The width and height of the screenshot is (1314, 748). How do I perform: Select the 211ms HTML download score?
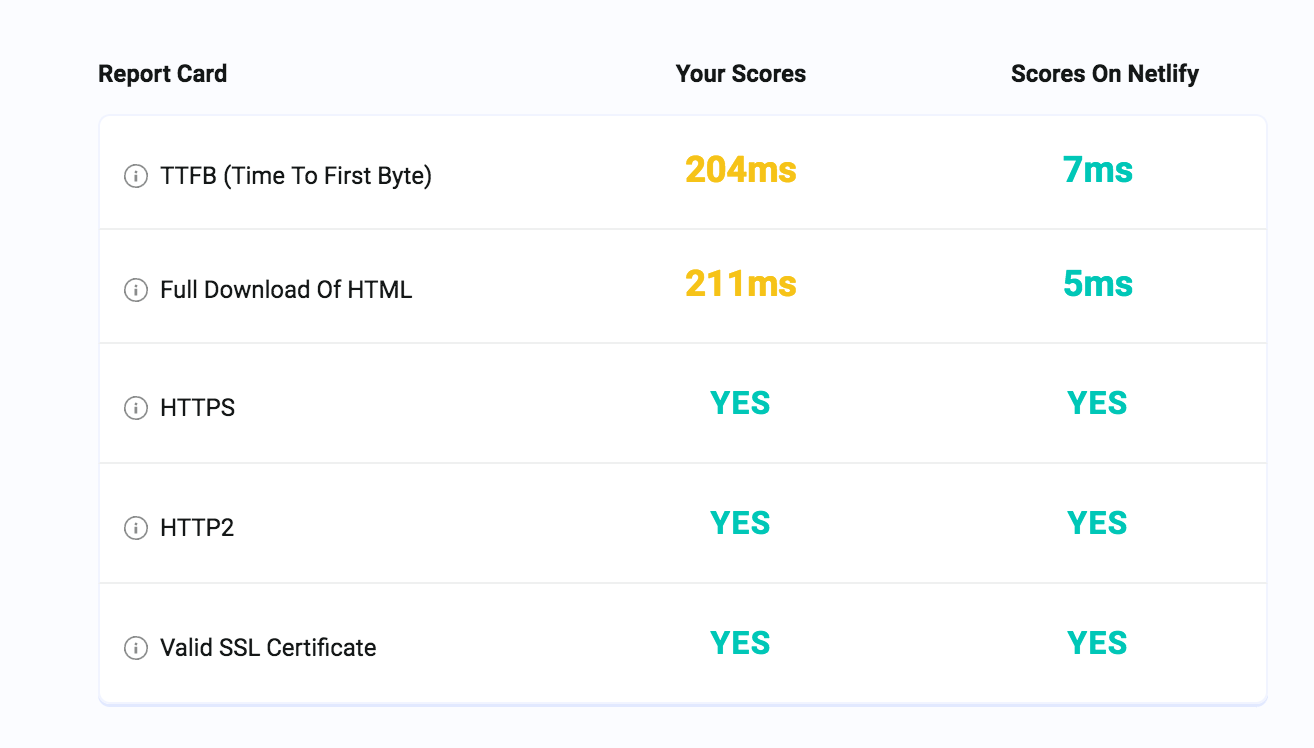740,285
